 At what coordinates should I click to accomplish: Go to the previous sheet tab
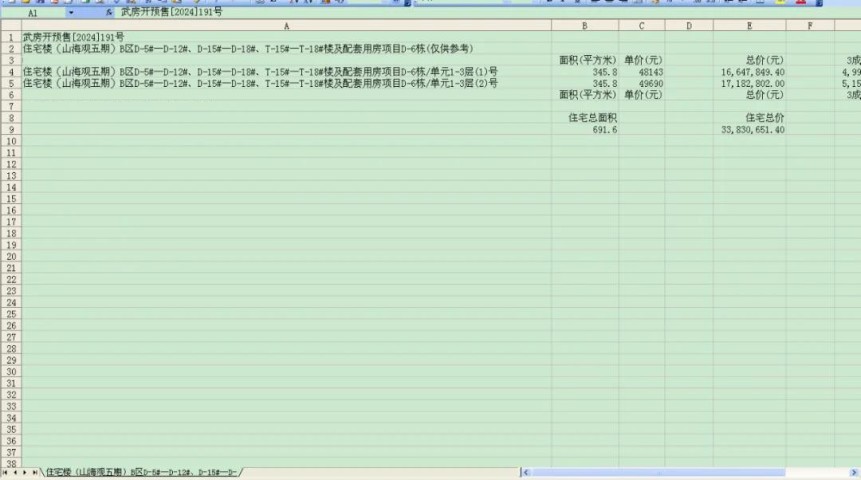(15, 472)
